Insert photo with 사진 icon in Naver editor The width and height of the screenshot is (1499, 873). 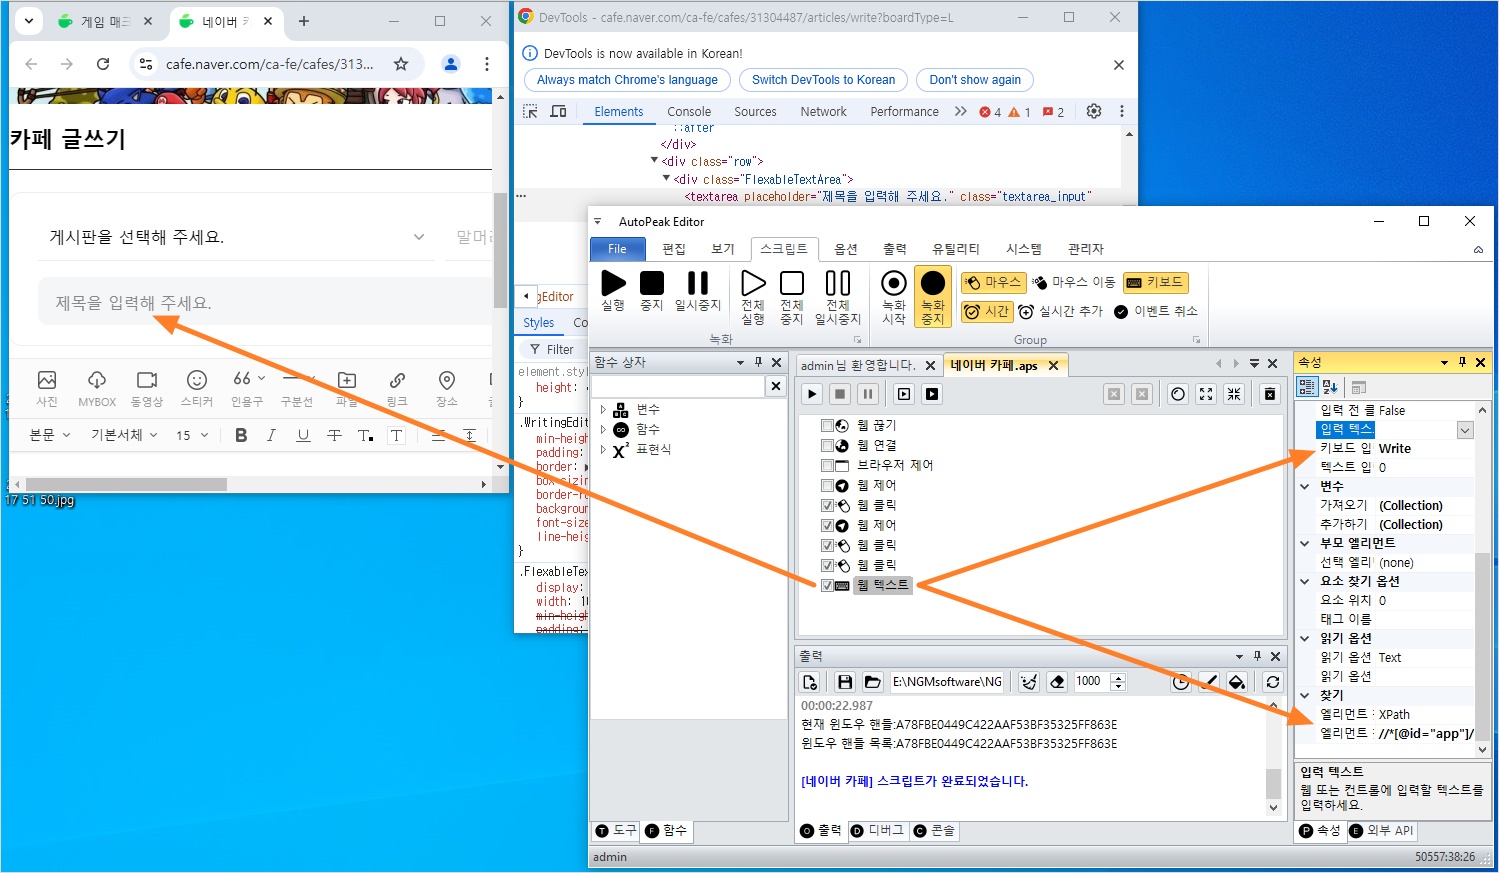47,380
